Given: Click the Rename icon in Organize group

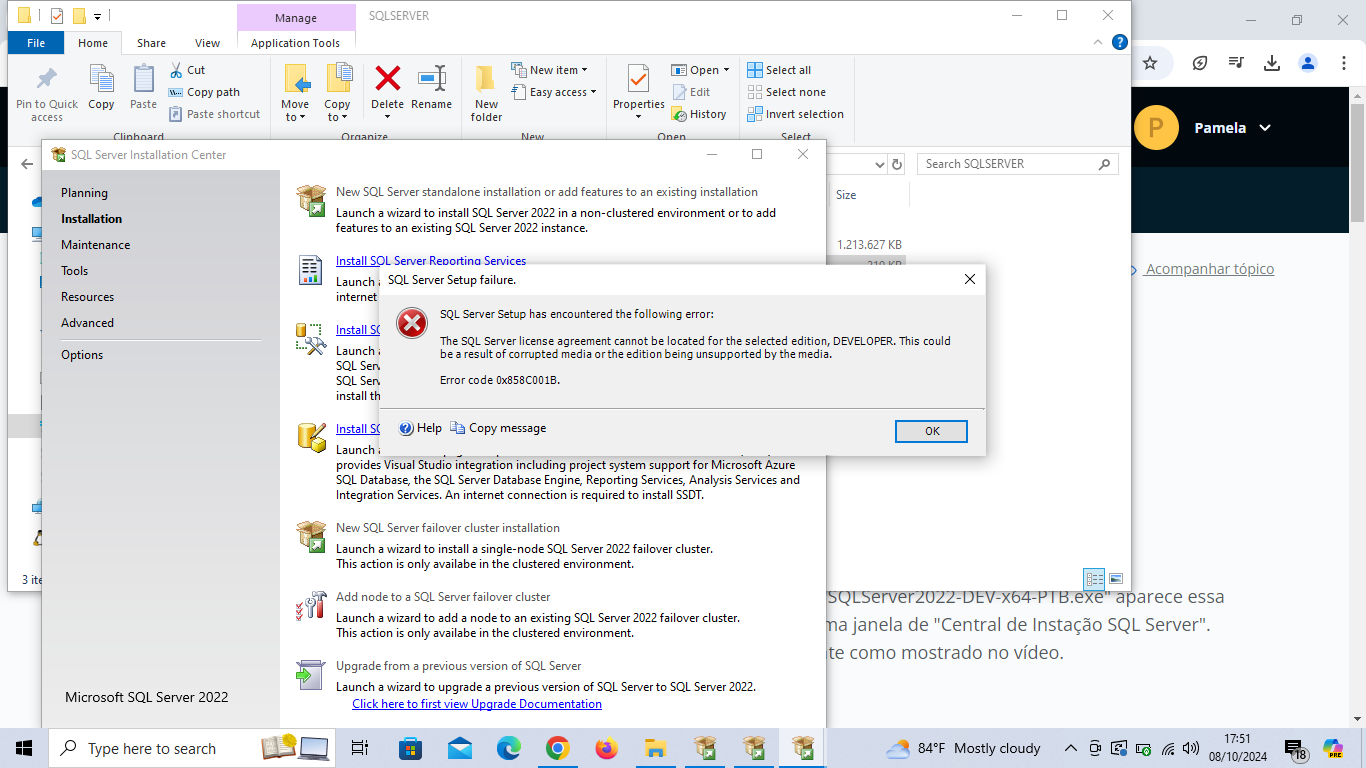Looking at the screenshot, I should [432, 79].
